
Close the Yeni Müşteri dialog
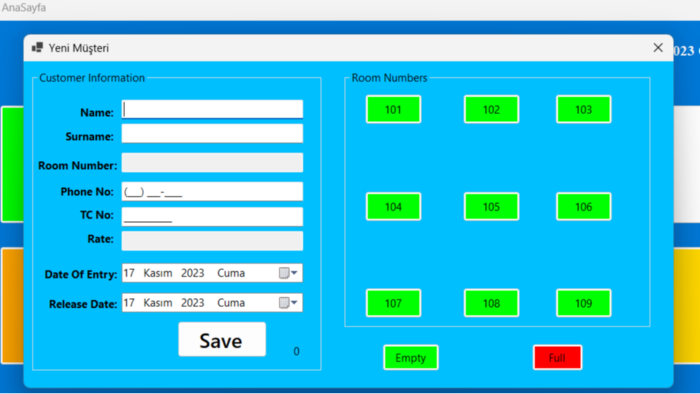[x=658, y=48]
